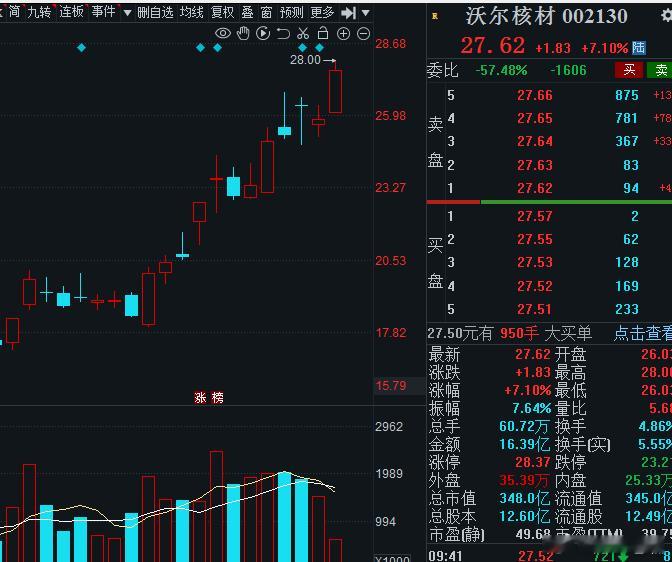Select bid level 1 price 27.57
672x562 pixels.
534,216
